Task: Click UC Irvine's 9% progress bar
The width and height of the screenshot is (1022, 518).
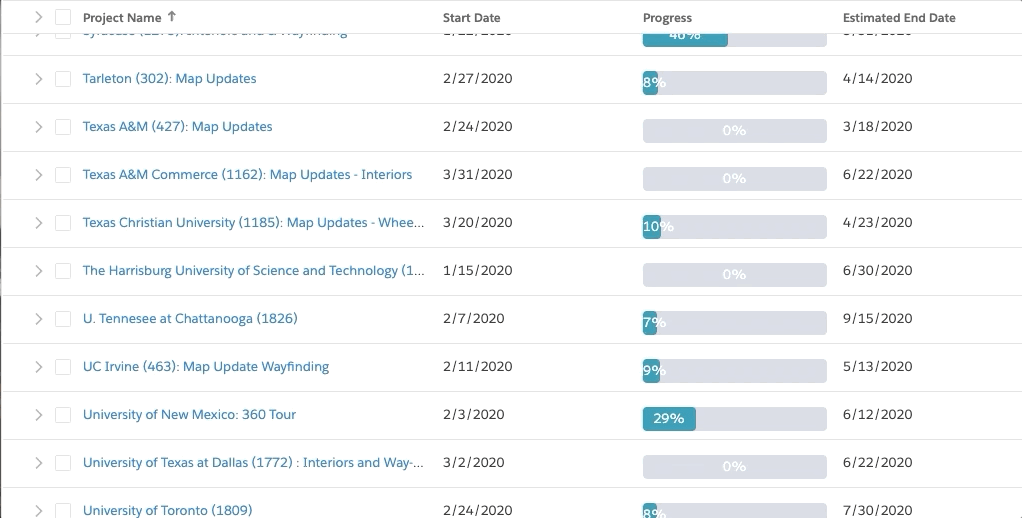Action: pyautogui.click(x=735, y=371)
